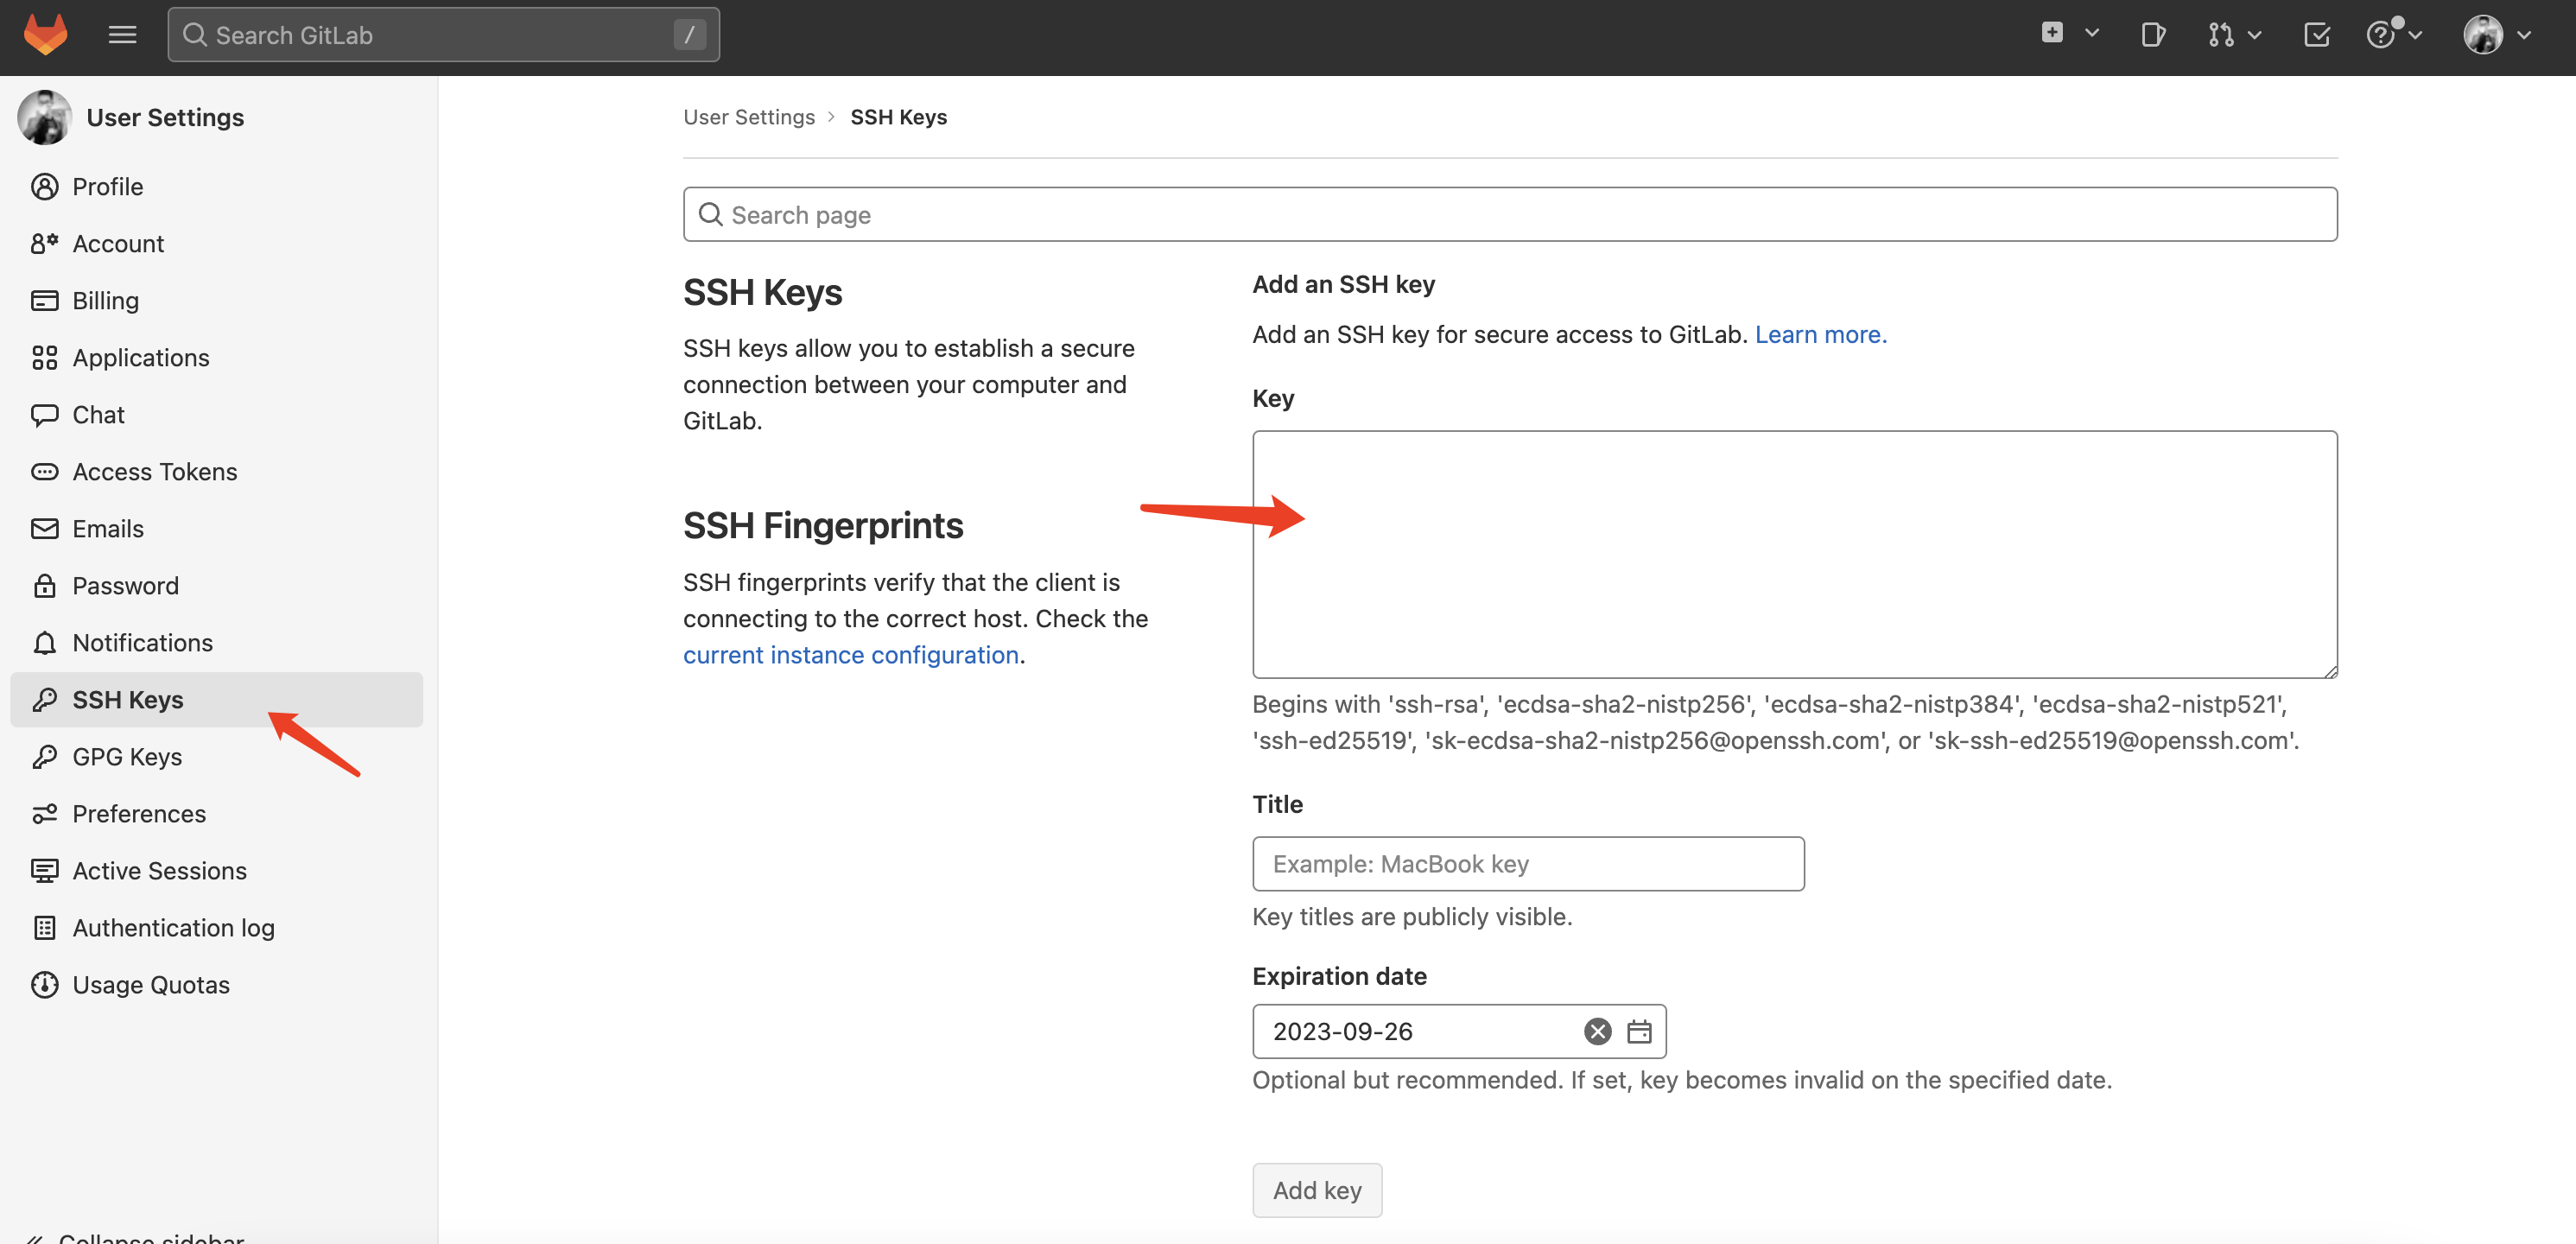Clear the expiration date with X icon
Image resolution: width=2576 pixels, height=1244 pixels.
pos(1597,1031)
